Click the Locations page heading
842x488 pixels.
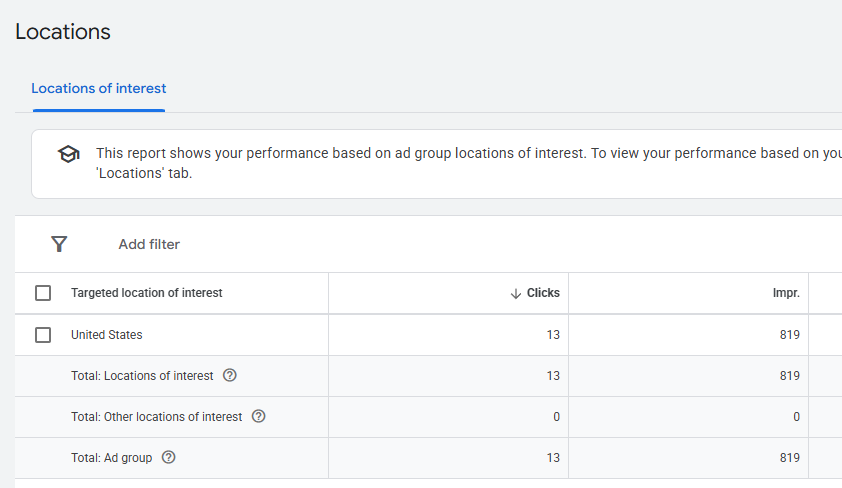tap(63, 32)
